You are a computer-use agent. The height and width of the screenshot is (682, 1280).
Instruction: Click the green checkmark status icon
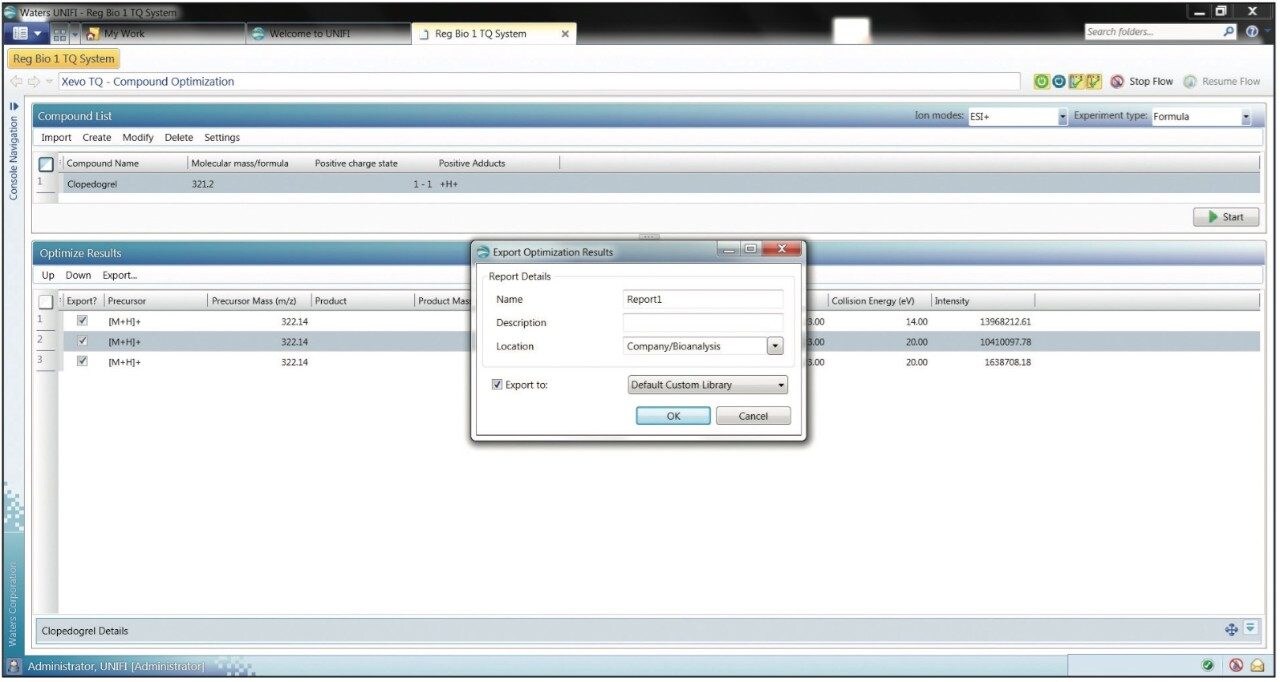click(x=1209, y=665)
